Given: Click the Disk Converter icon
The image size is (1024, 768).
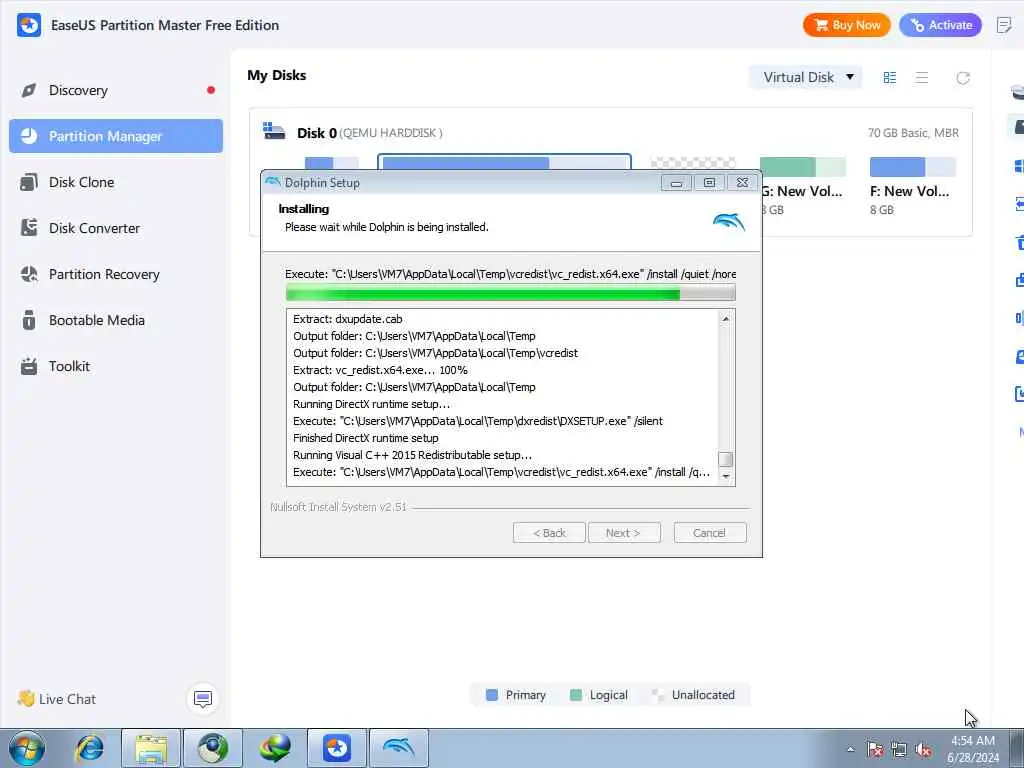Looking at the screenshot, I should coord(29,228).
